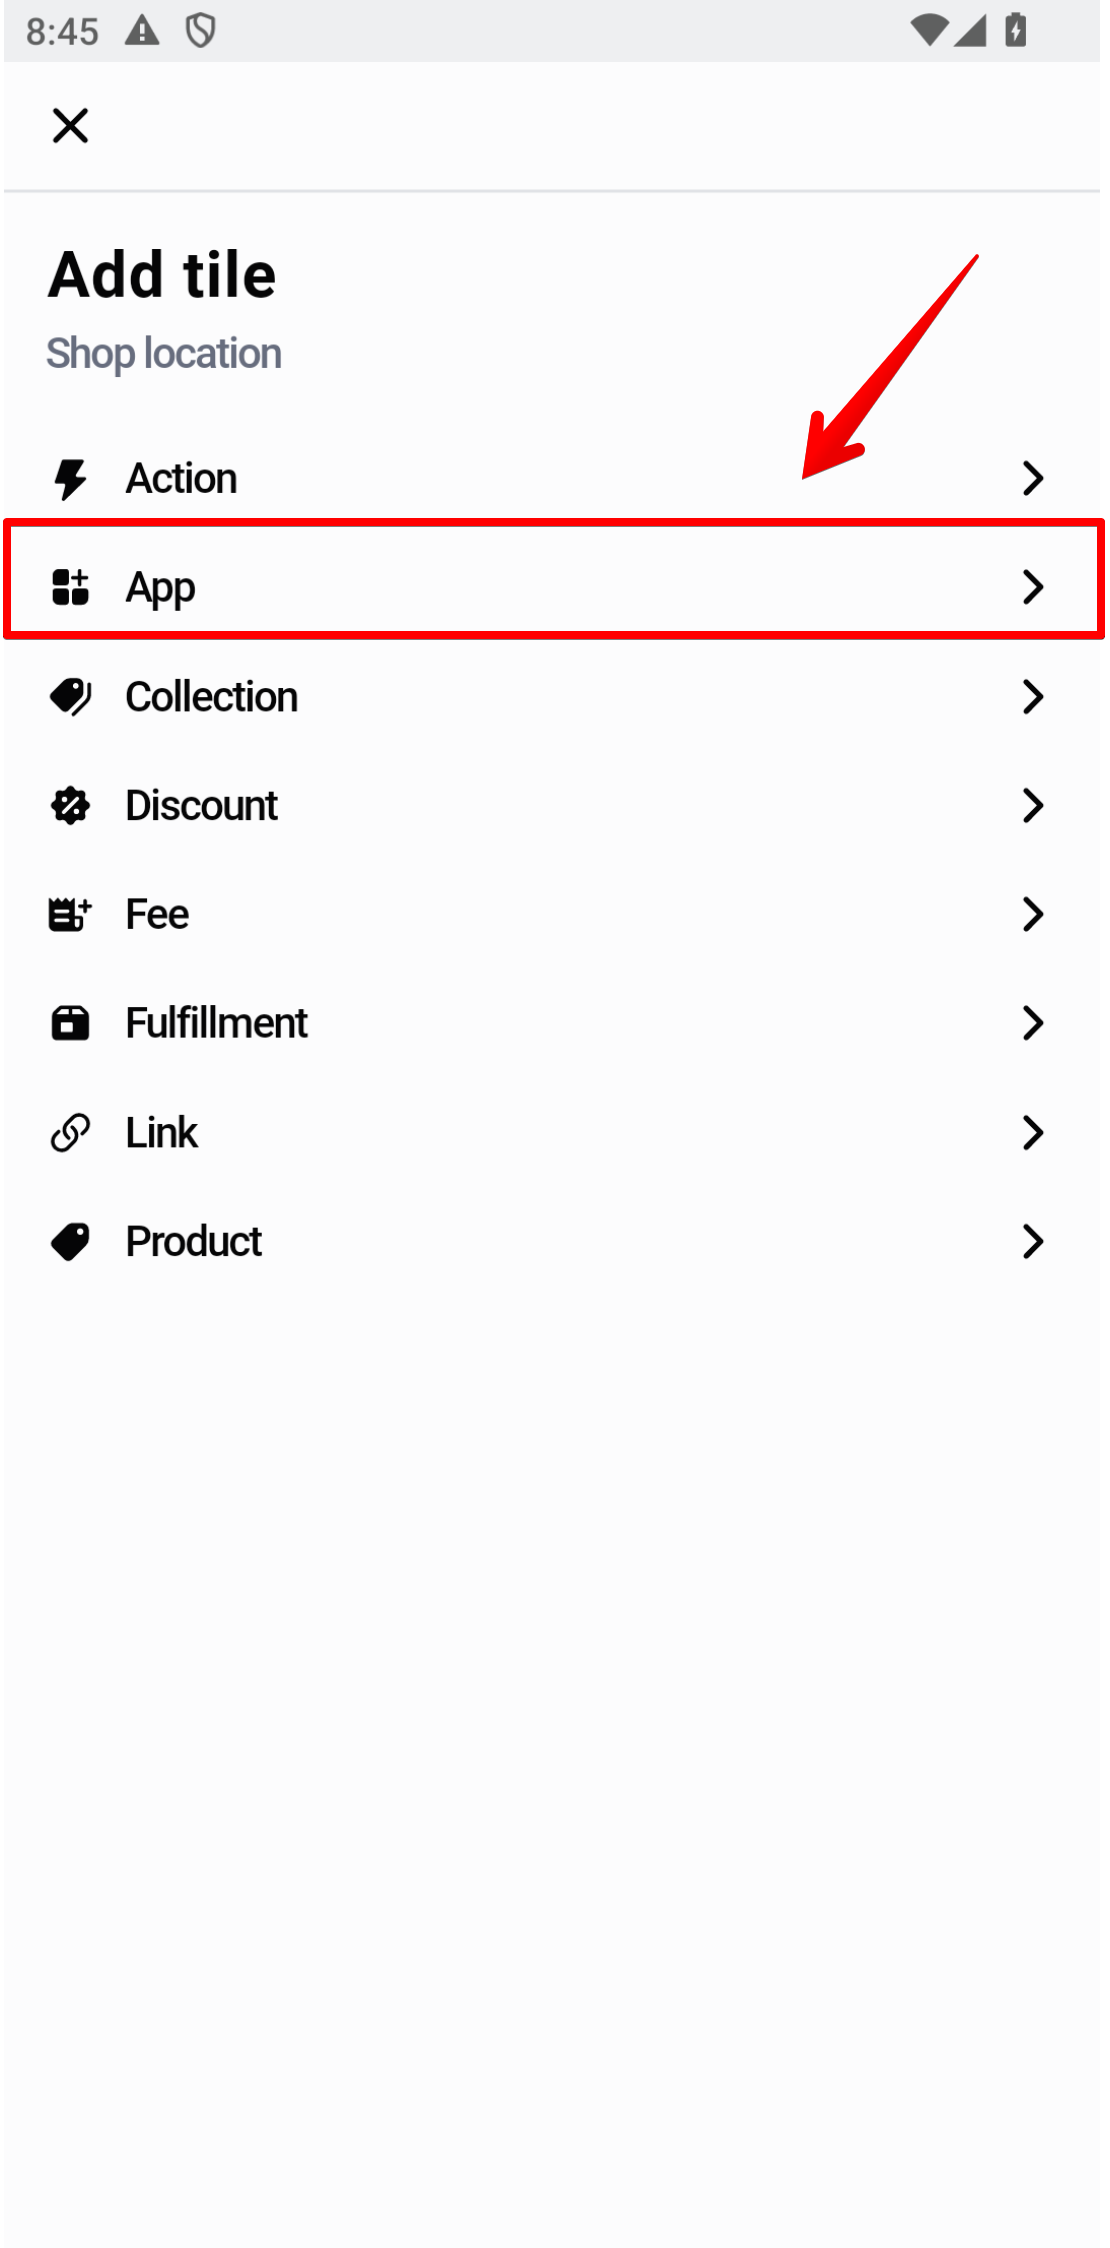Tap the Fulfillment box icon
The image size is (1110, 2248).
click(x=70, y=1023)
